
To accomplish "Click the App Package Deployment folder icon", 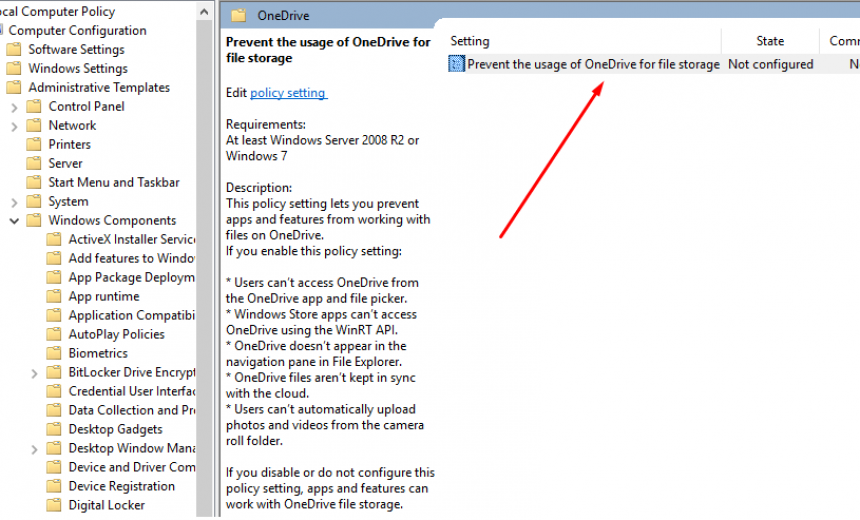I will [x=54, y=278].
